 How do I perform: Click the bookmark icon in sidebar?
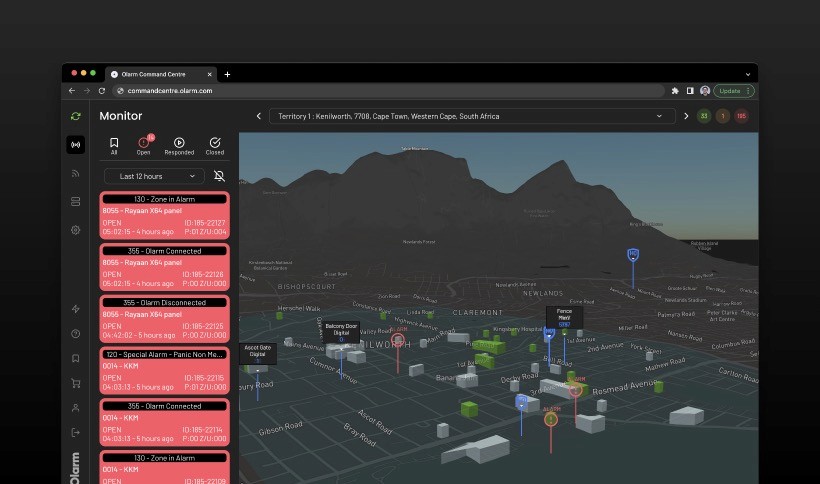[x=76, y=358]
